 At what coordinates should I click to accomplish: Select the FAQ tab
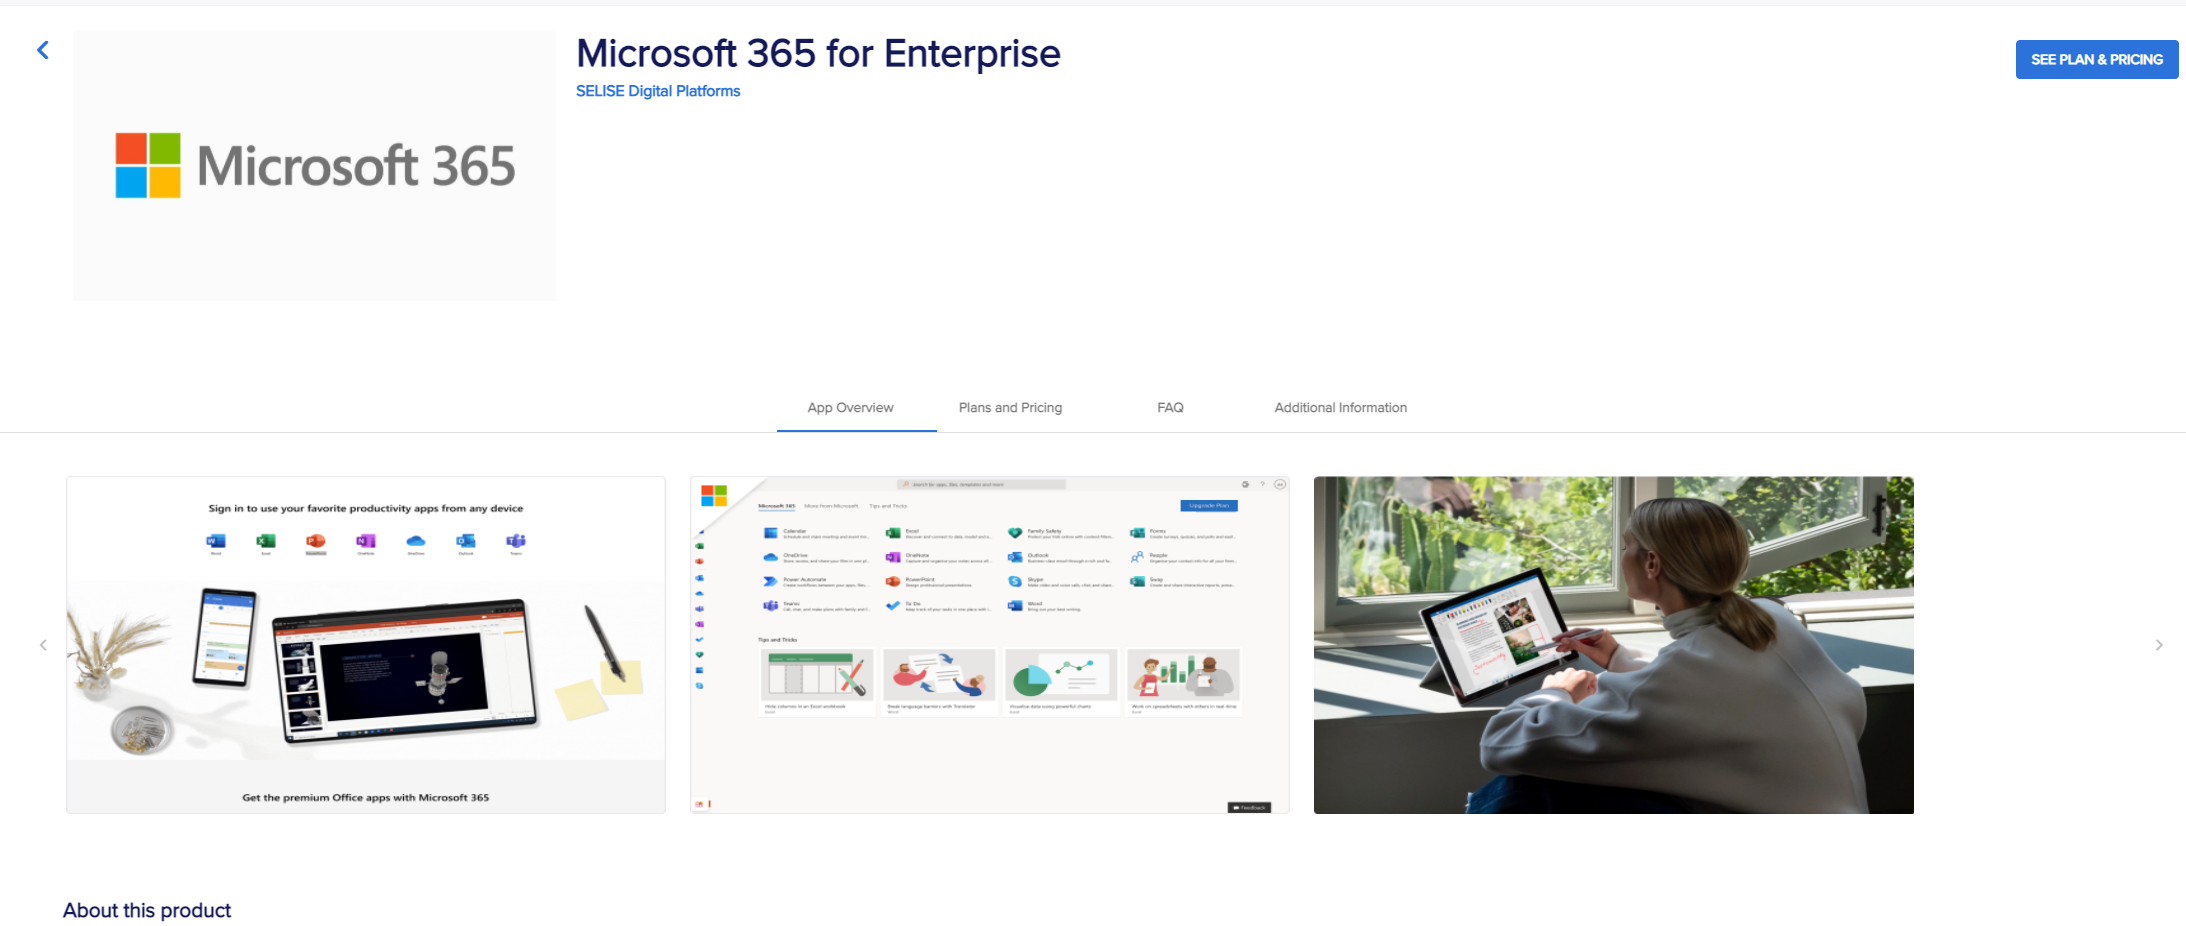(1170, 408)
